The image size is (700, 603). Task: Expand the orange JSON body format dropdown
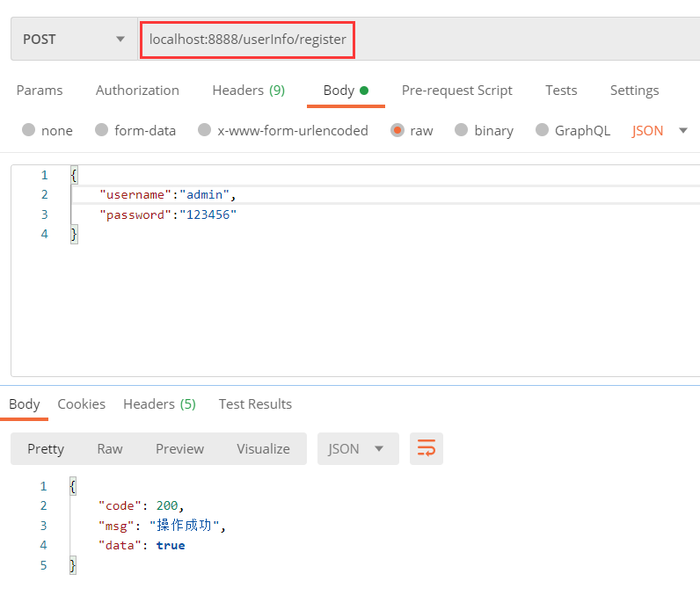pos(660,130)
